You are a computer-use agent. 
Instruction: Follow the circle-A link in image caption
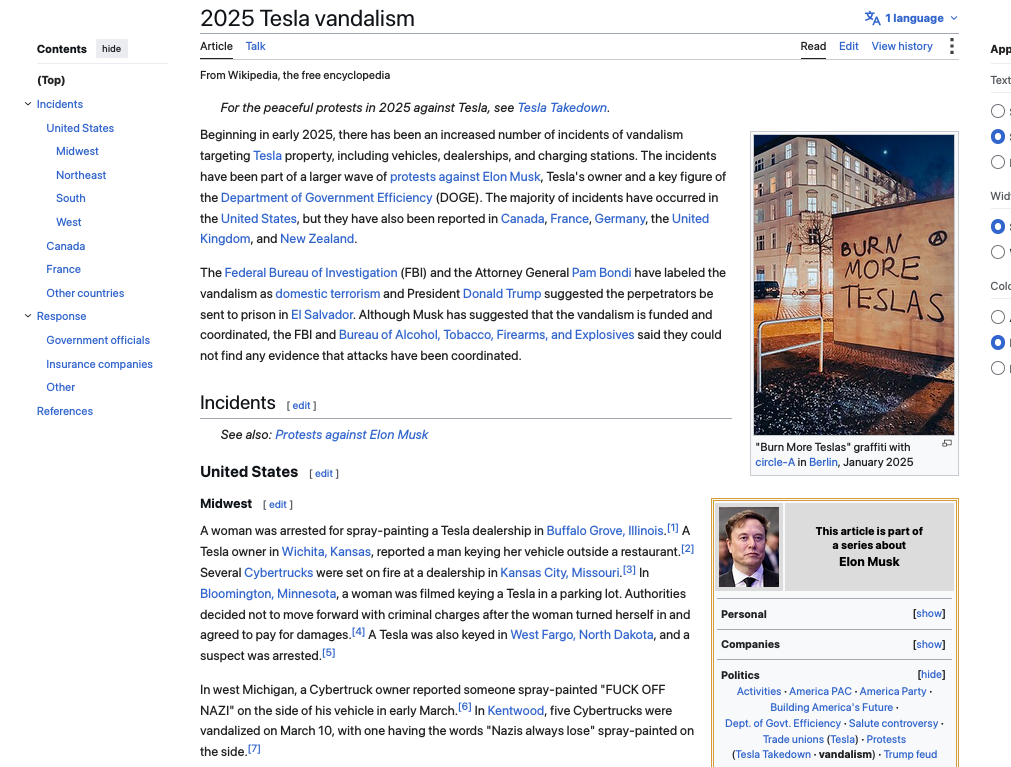tap(775, 462)
